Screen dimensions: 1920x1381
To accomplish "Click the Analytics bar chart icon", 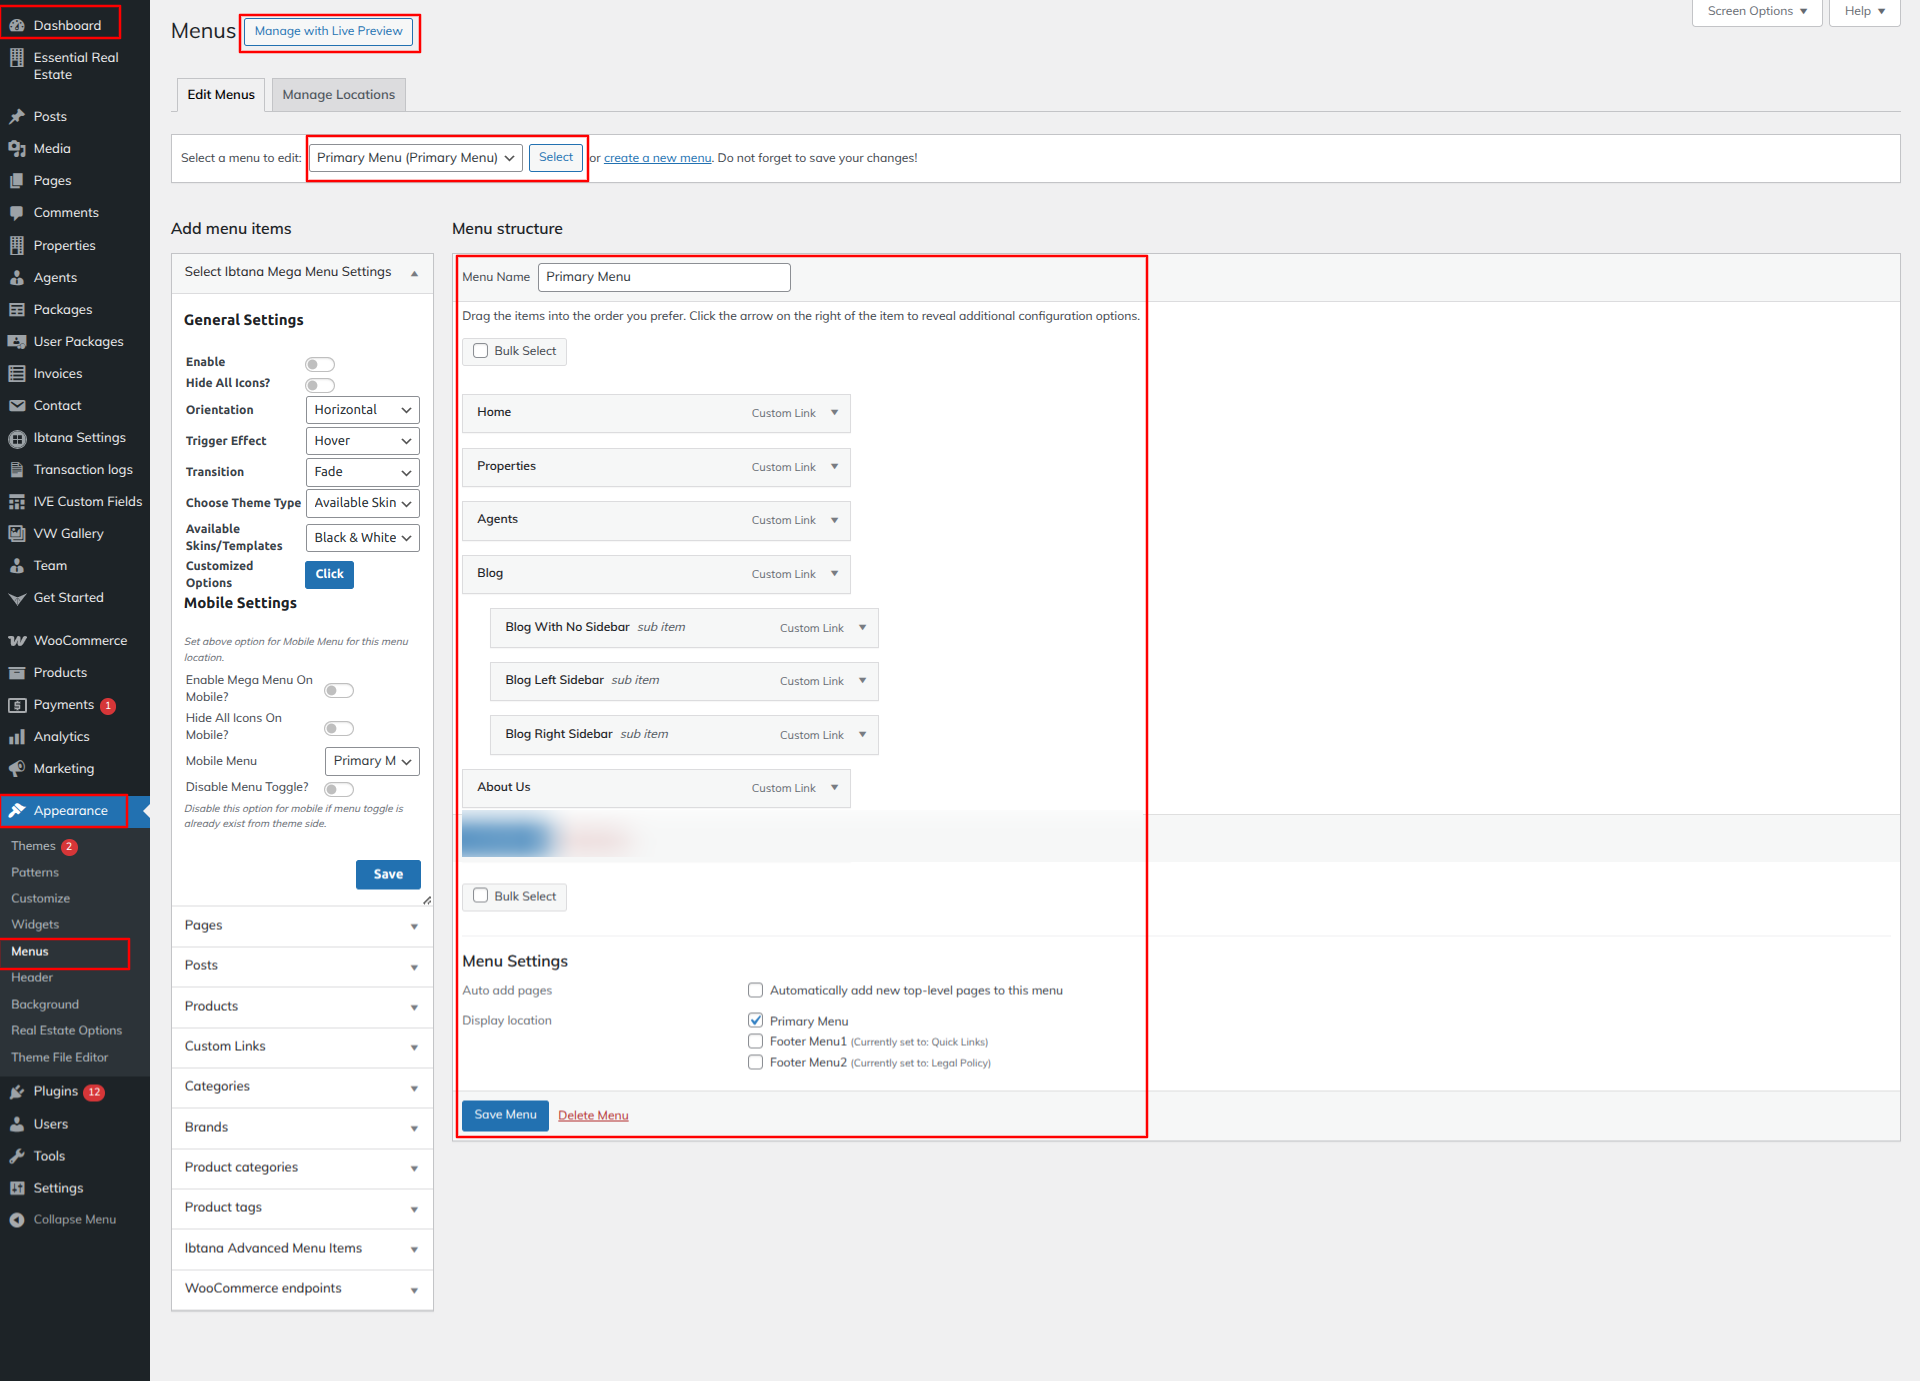I will coord(17,737).
